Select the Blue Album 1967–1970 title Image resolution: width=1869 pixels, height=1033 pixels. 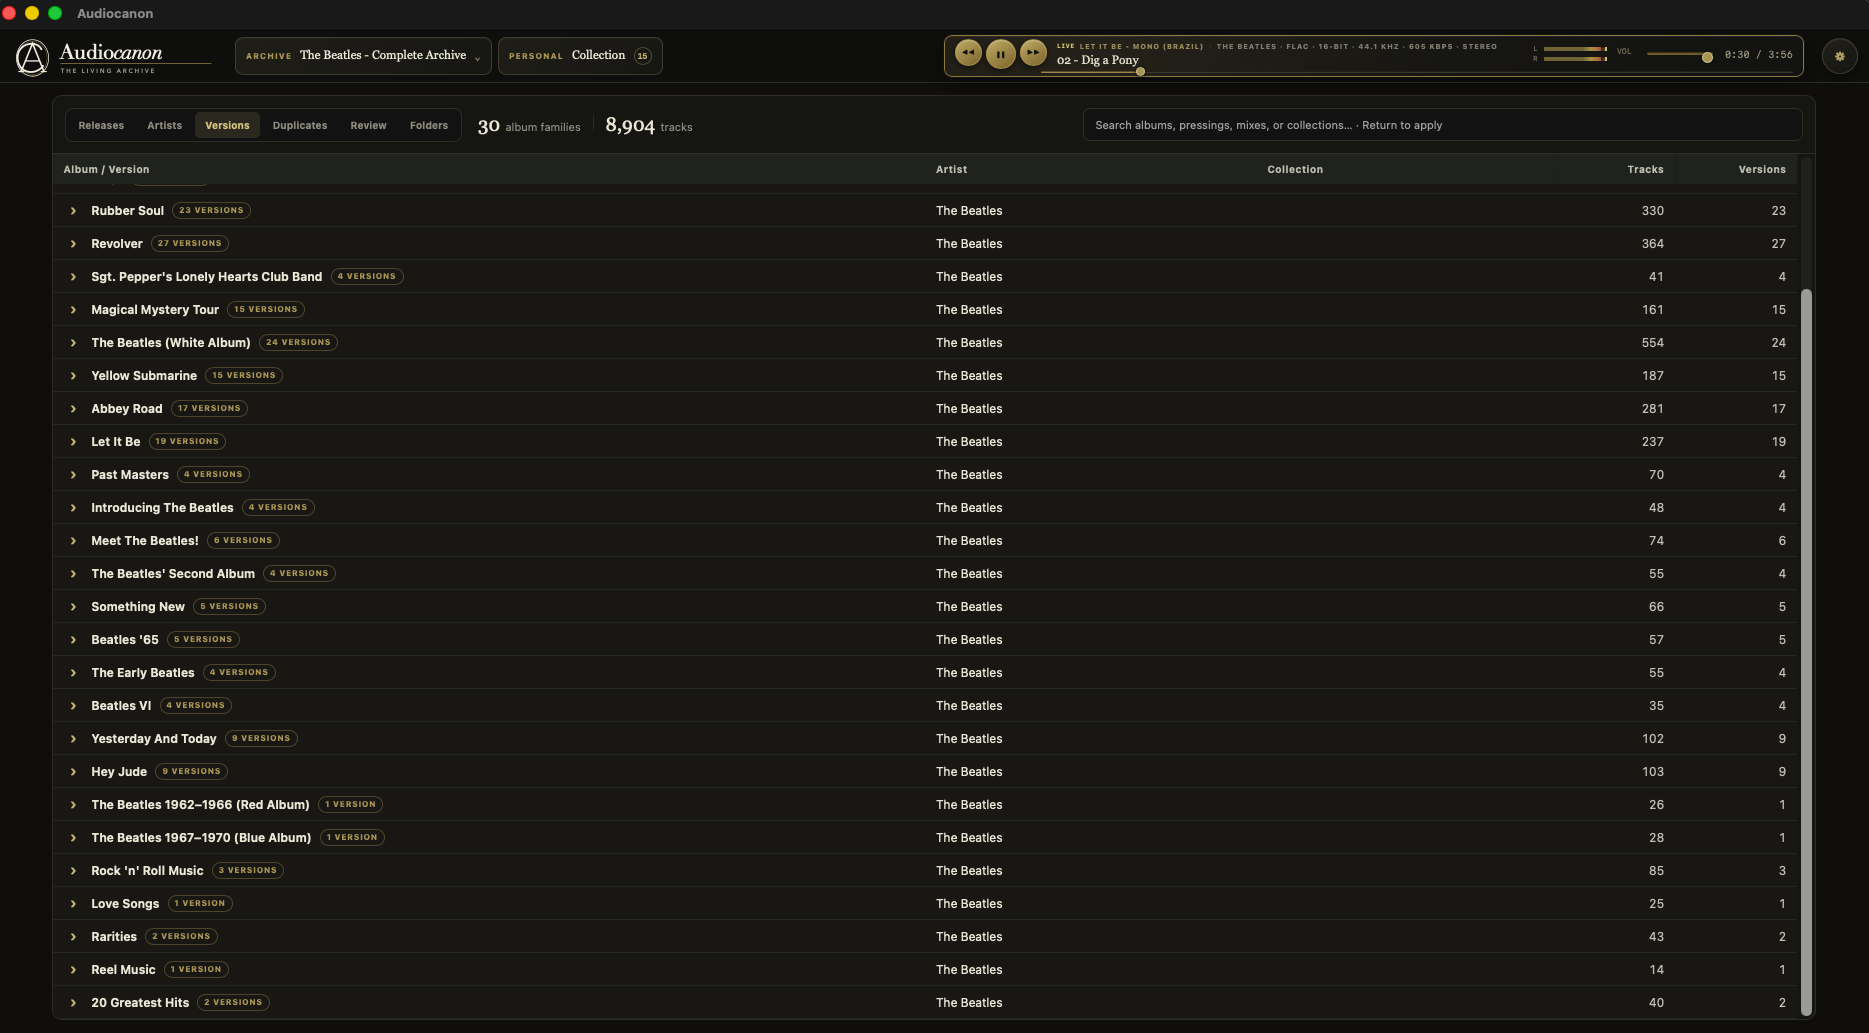coord(201,838)
